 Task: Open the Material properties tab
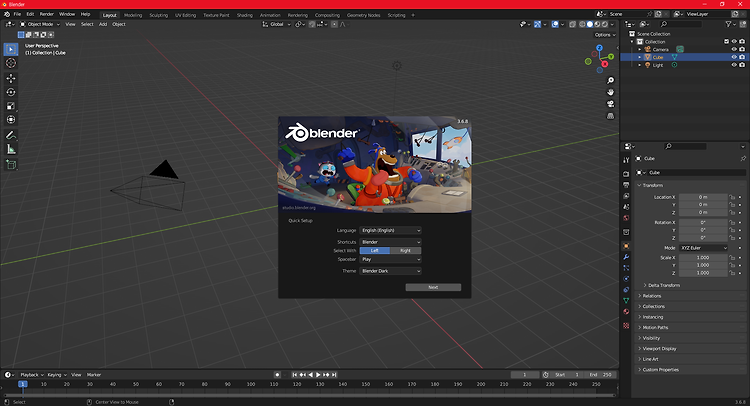point(626,312)
